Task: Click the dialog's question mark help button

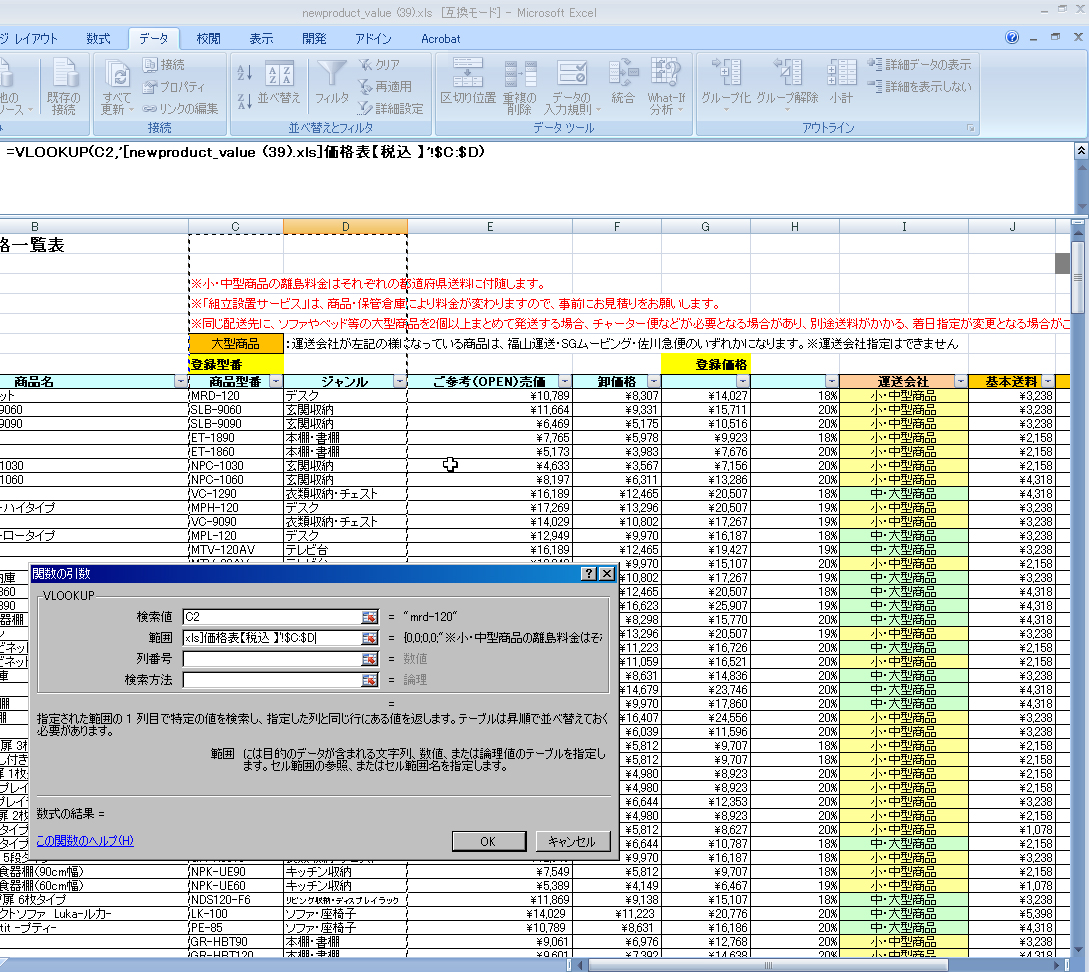Action: [589, 573]
